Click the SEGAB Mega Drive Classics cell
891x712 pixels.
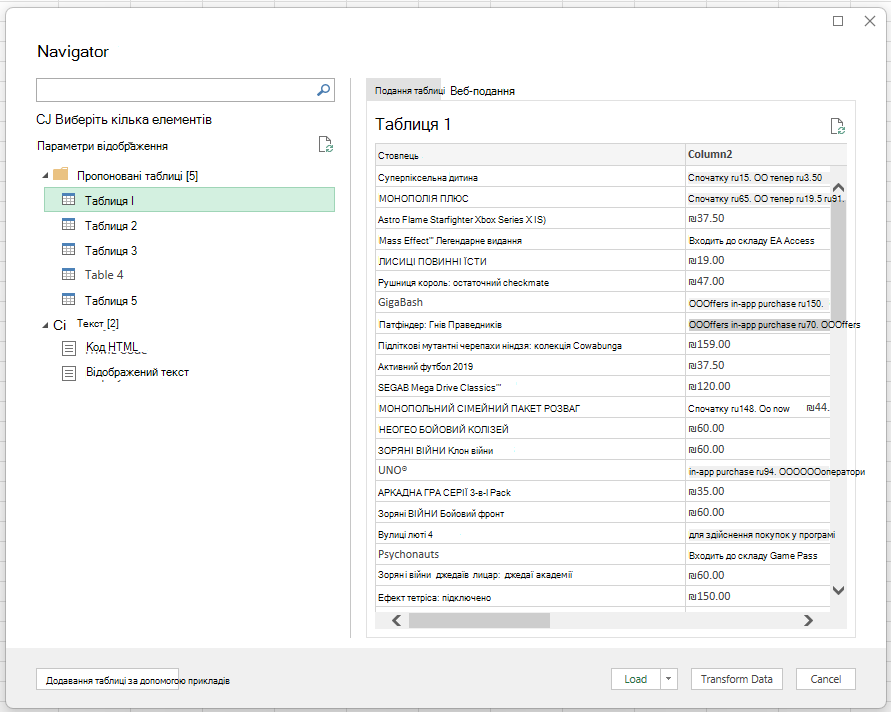(x=530, y=387)
